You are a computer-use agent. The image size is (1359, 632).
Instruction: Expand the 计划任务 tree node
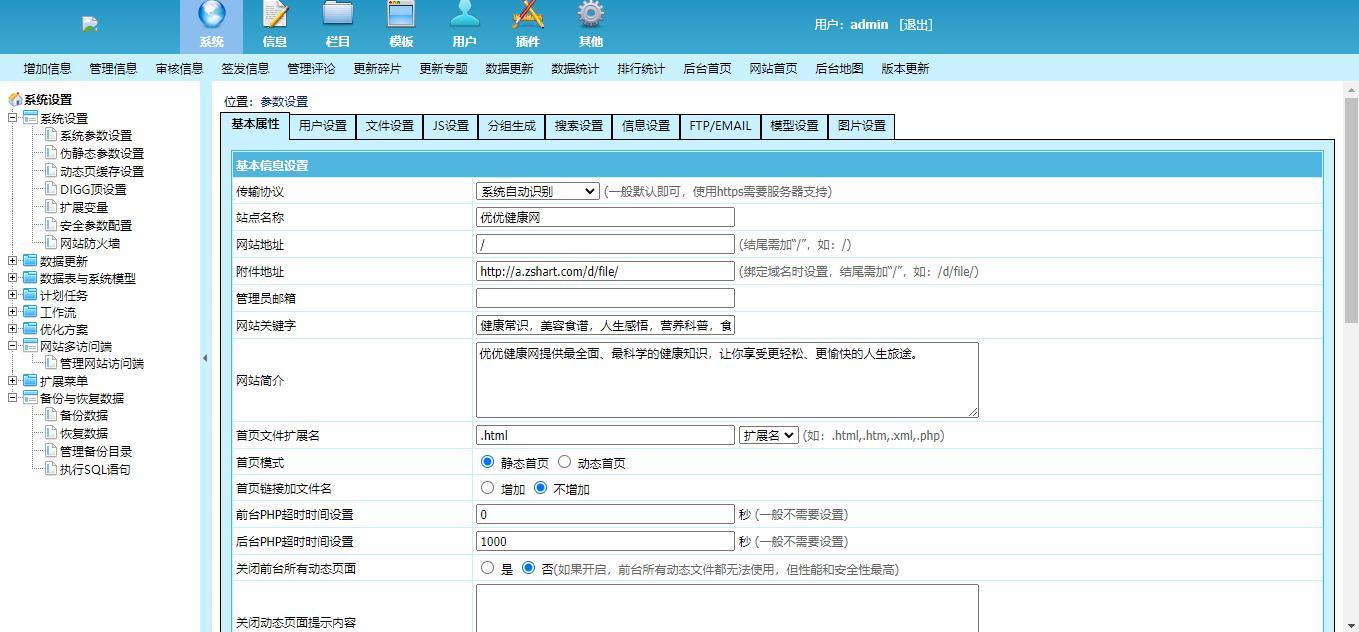click(13, 295)
